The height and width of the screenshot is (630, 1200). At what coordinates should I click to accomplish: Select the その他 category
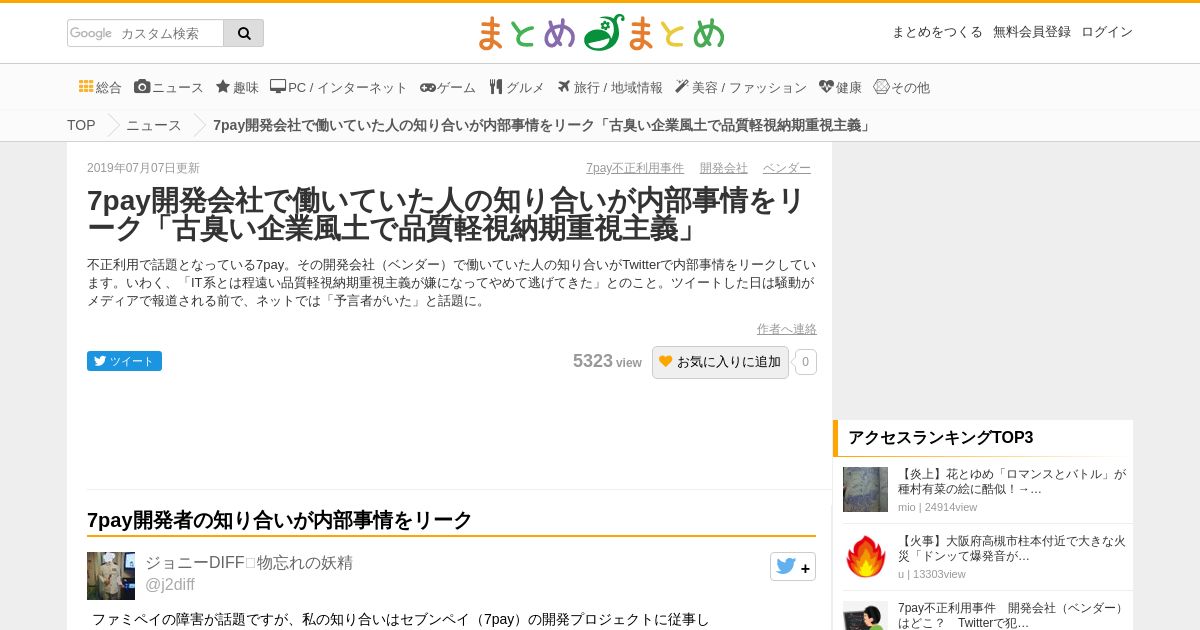point(901,87)
